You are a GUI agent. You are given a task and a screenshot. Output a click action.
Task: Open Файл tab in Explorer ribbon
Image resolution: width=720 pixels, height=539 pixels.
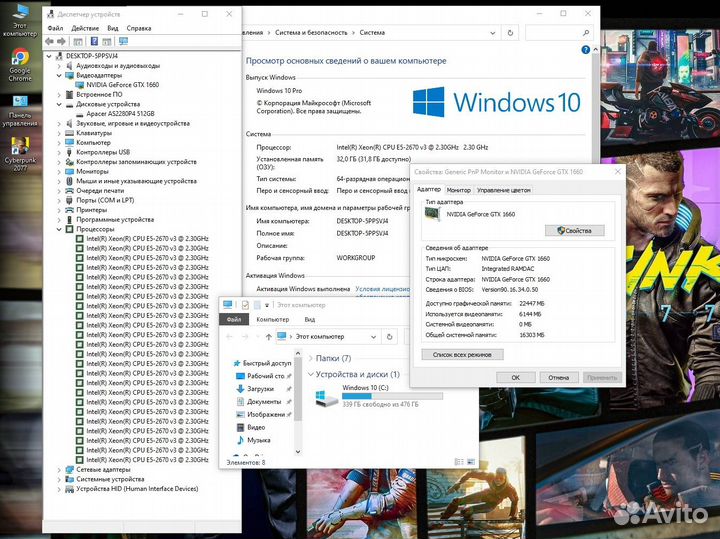[234, 320]
